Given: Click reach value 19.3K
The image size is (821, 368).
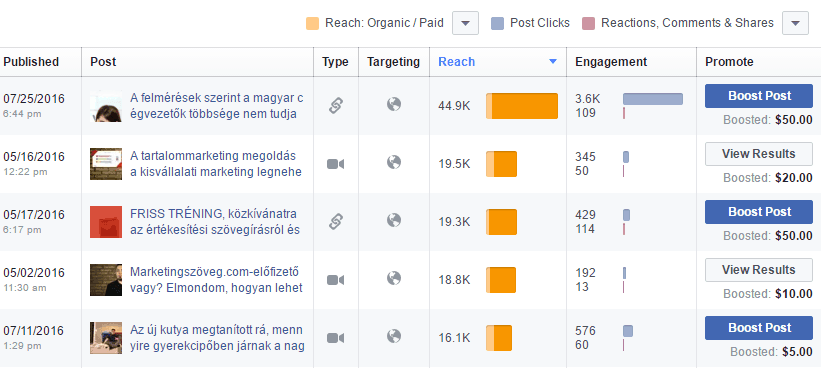Looking at the screenshot, I should pyautogui.click(x=454, y=222).
